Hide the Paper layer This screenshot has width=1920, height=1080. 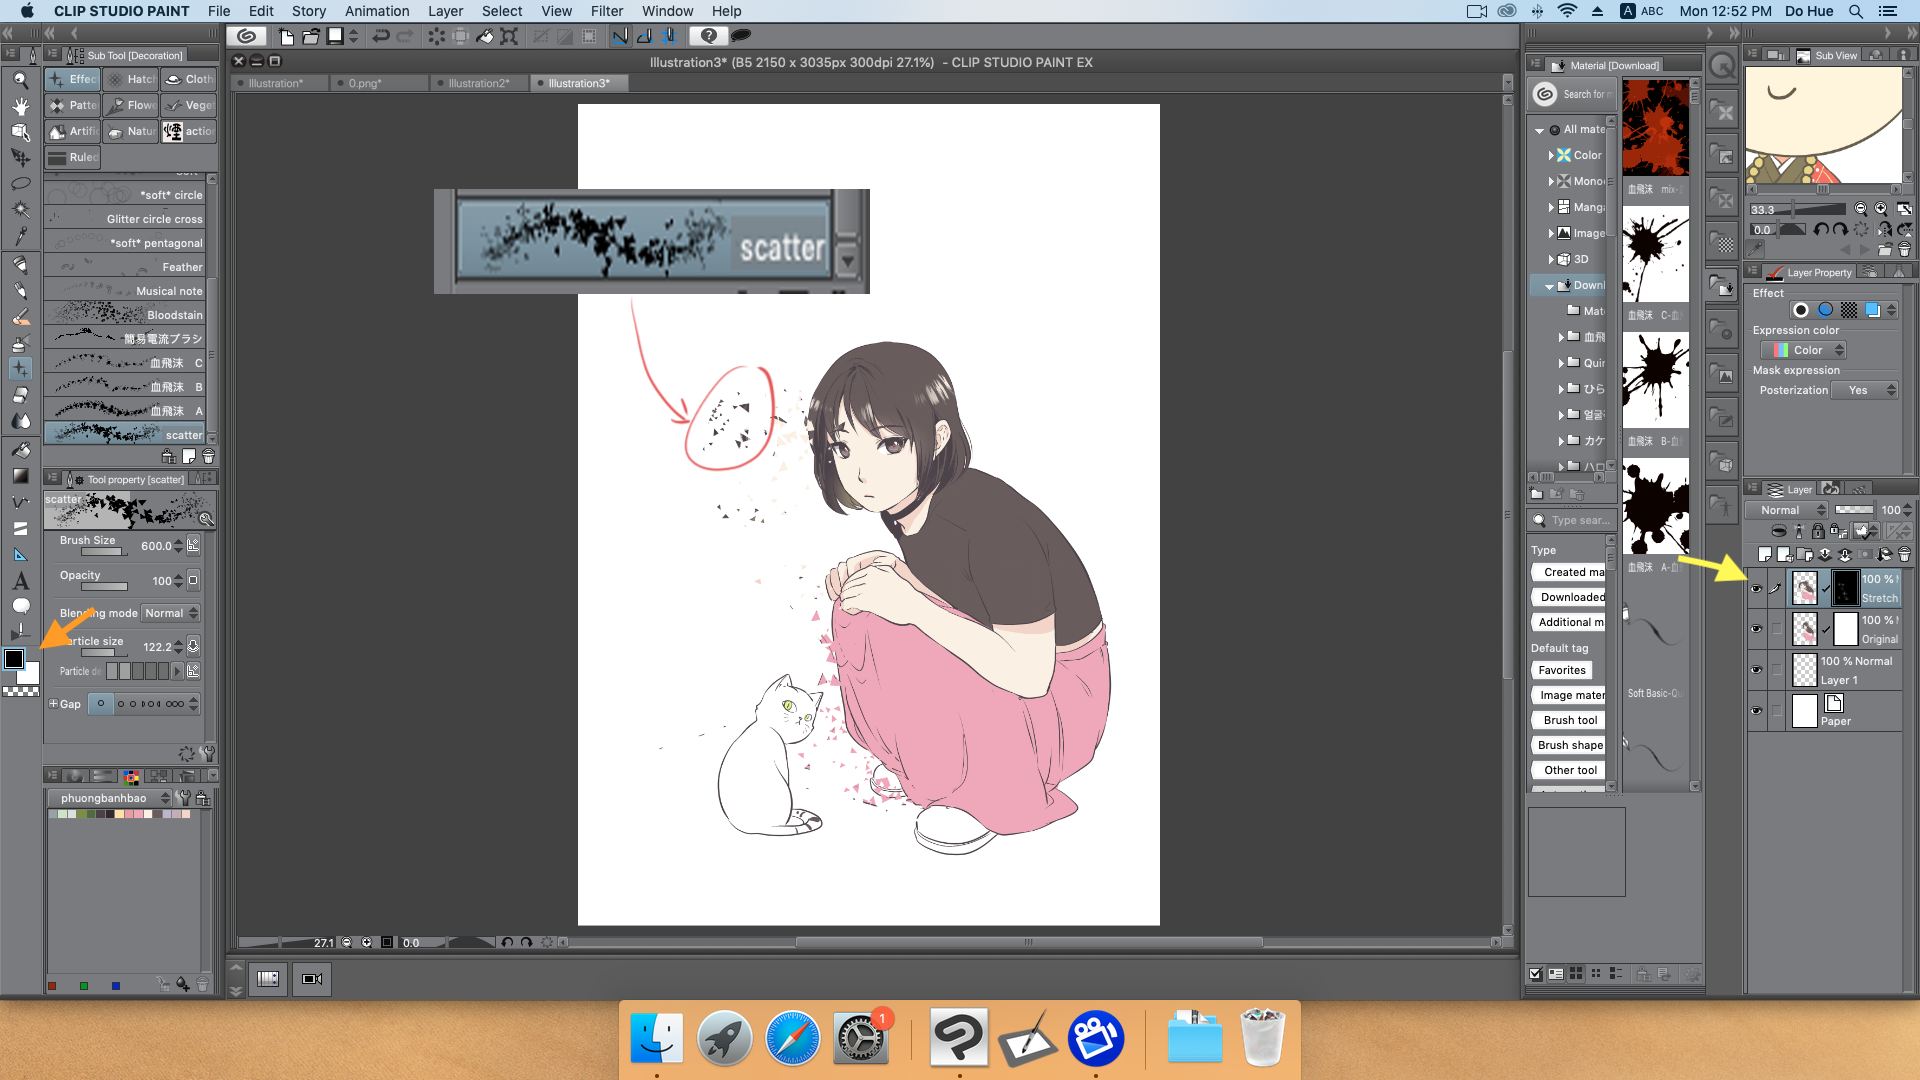pos(1757,710)
